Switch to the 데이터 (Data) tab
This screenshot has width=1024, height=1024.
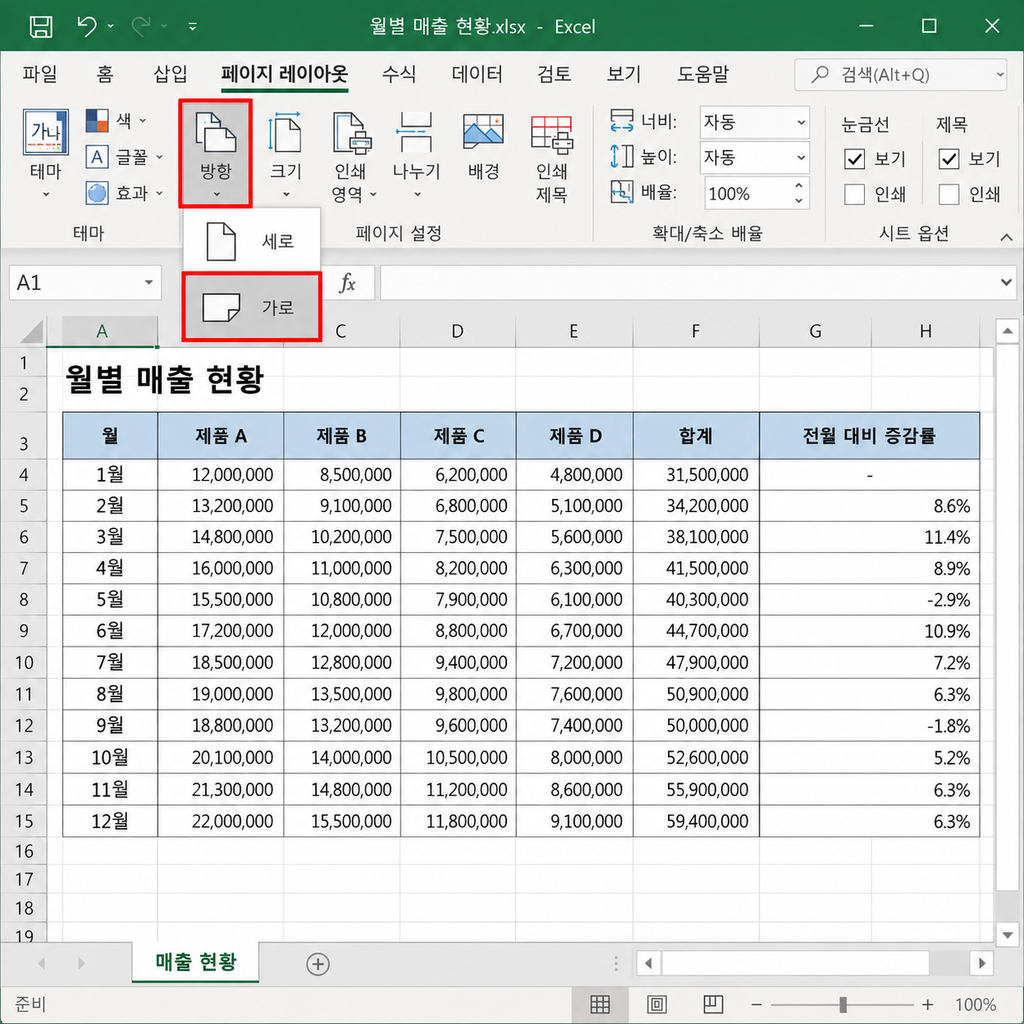pyautogui.click(x=477, y=74)
